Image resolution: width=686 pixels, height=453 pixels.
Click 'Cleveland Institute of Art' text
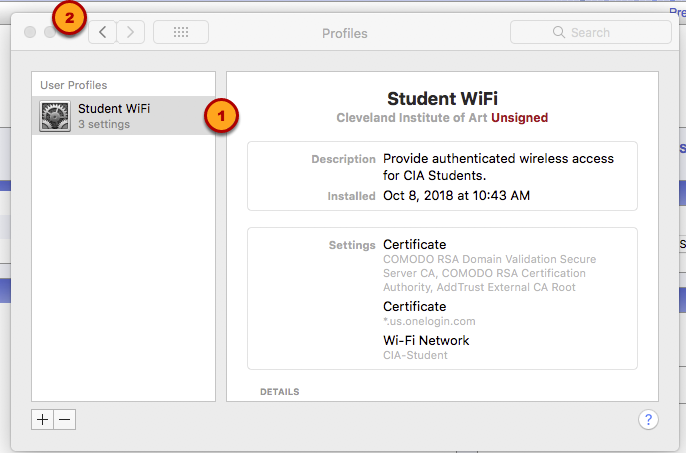click(x=411, y=118)
